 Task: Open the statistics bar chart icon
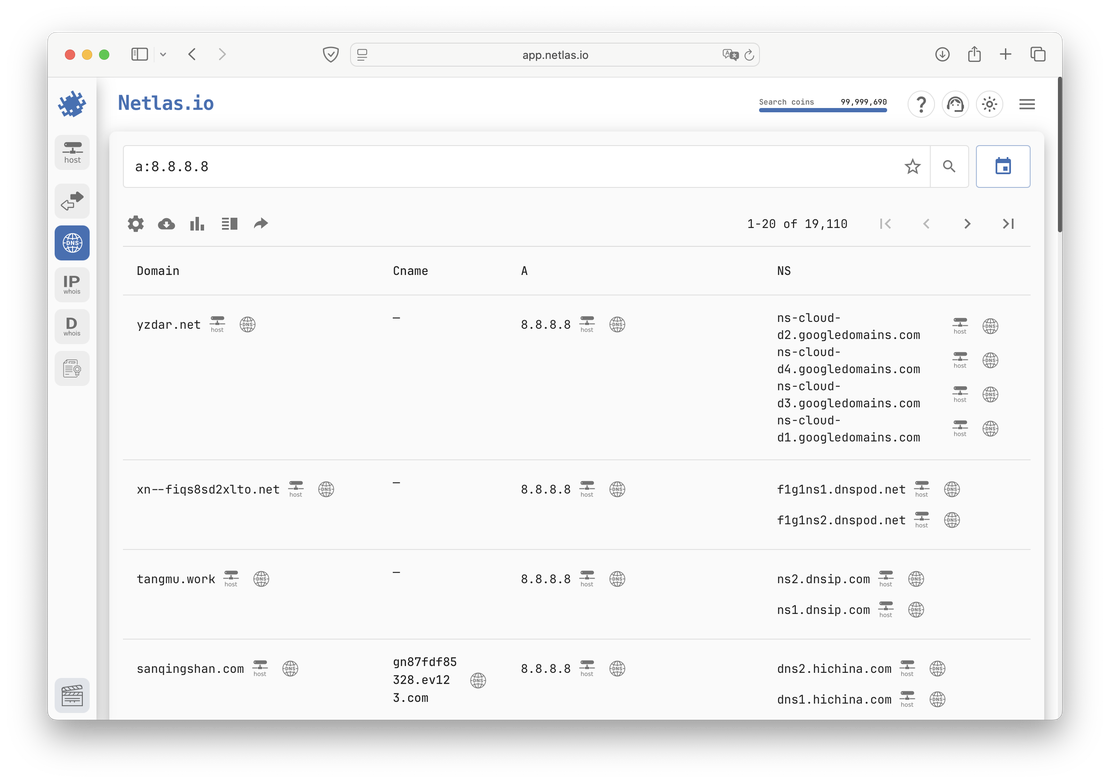coord(197,224)
